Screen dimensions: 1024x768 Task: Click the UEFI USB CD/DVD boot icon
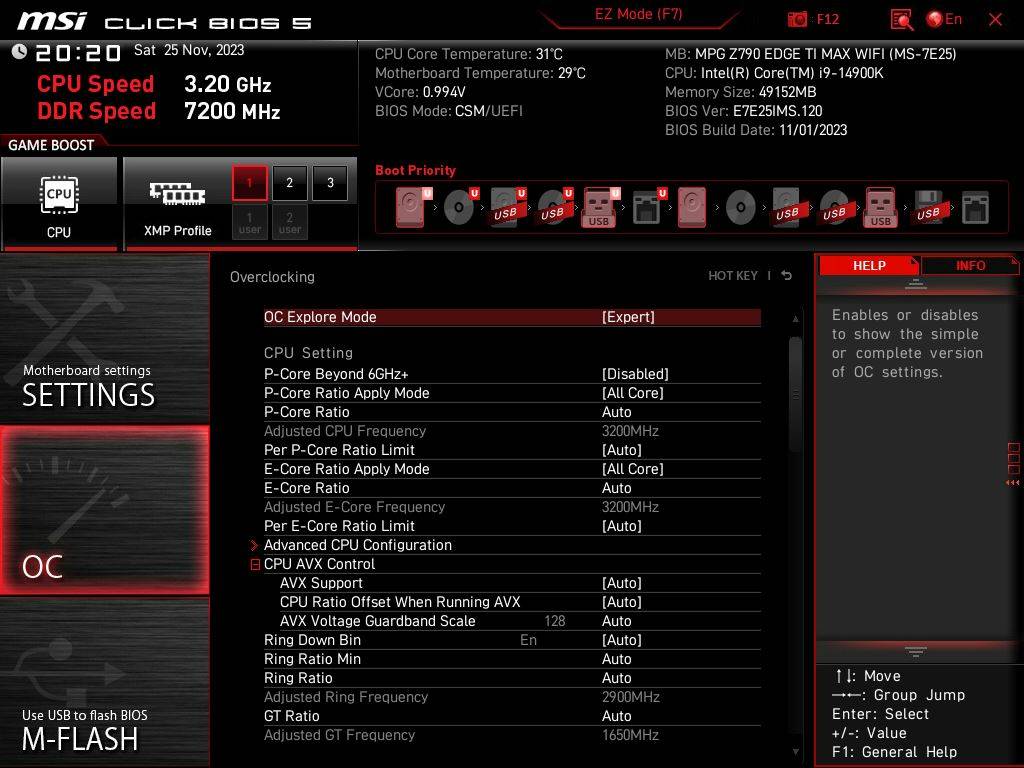(554, 207)
